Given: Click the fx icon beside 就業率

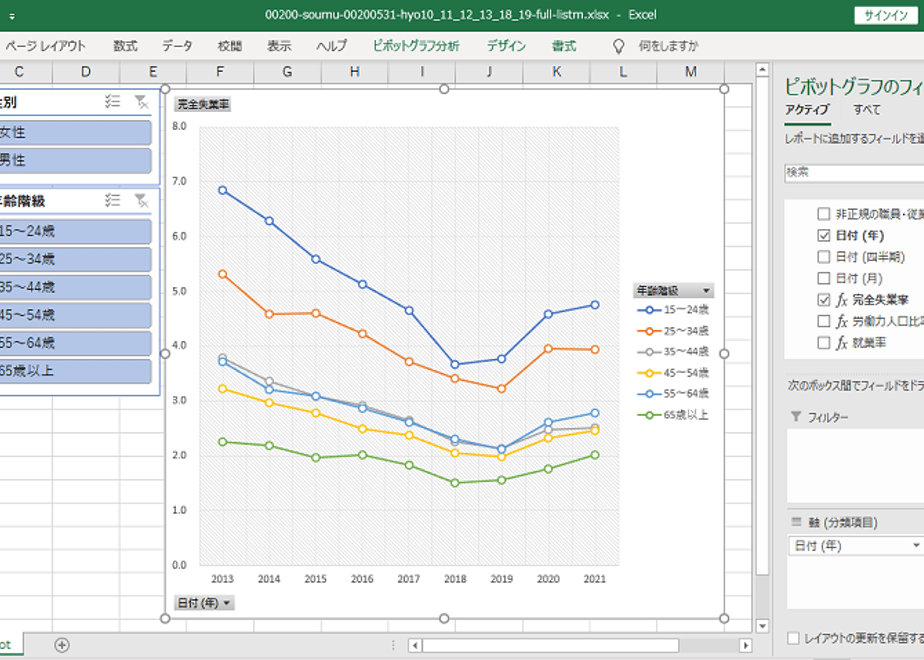Looking at the screenshot, I should coord(842,342).
